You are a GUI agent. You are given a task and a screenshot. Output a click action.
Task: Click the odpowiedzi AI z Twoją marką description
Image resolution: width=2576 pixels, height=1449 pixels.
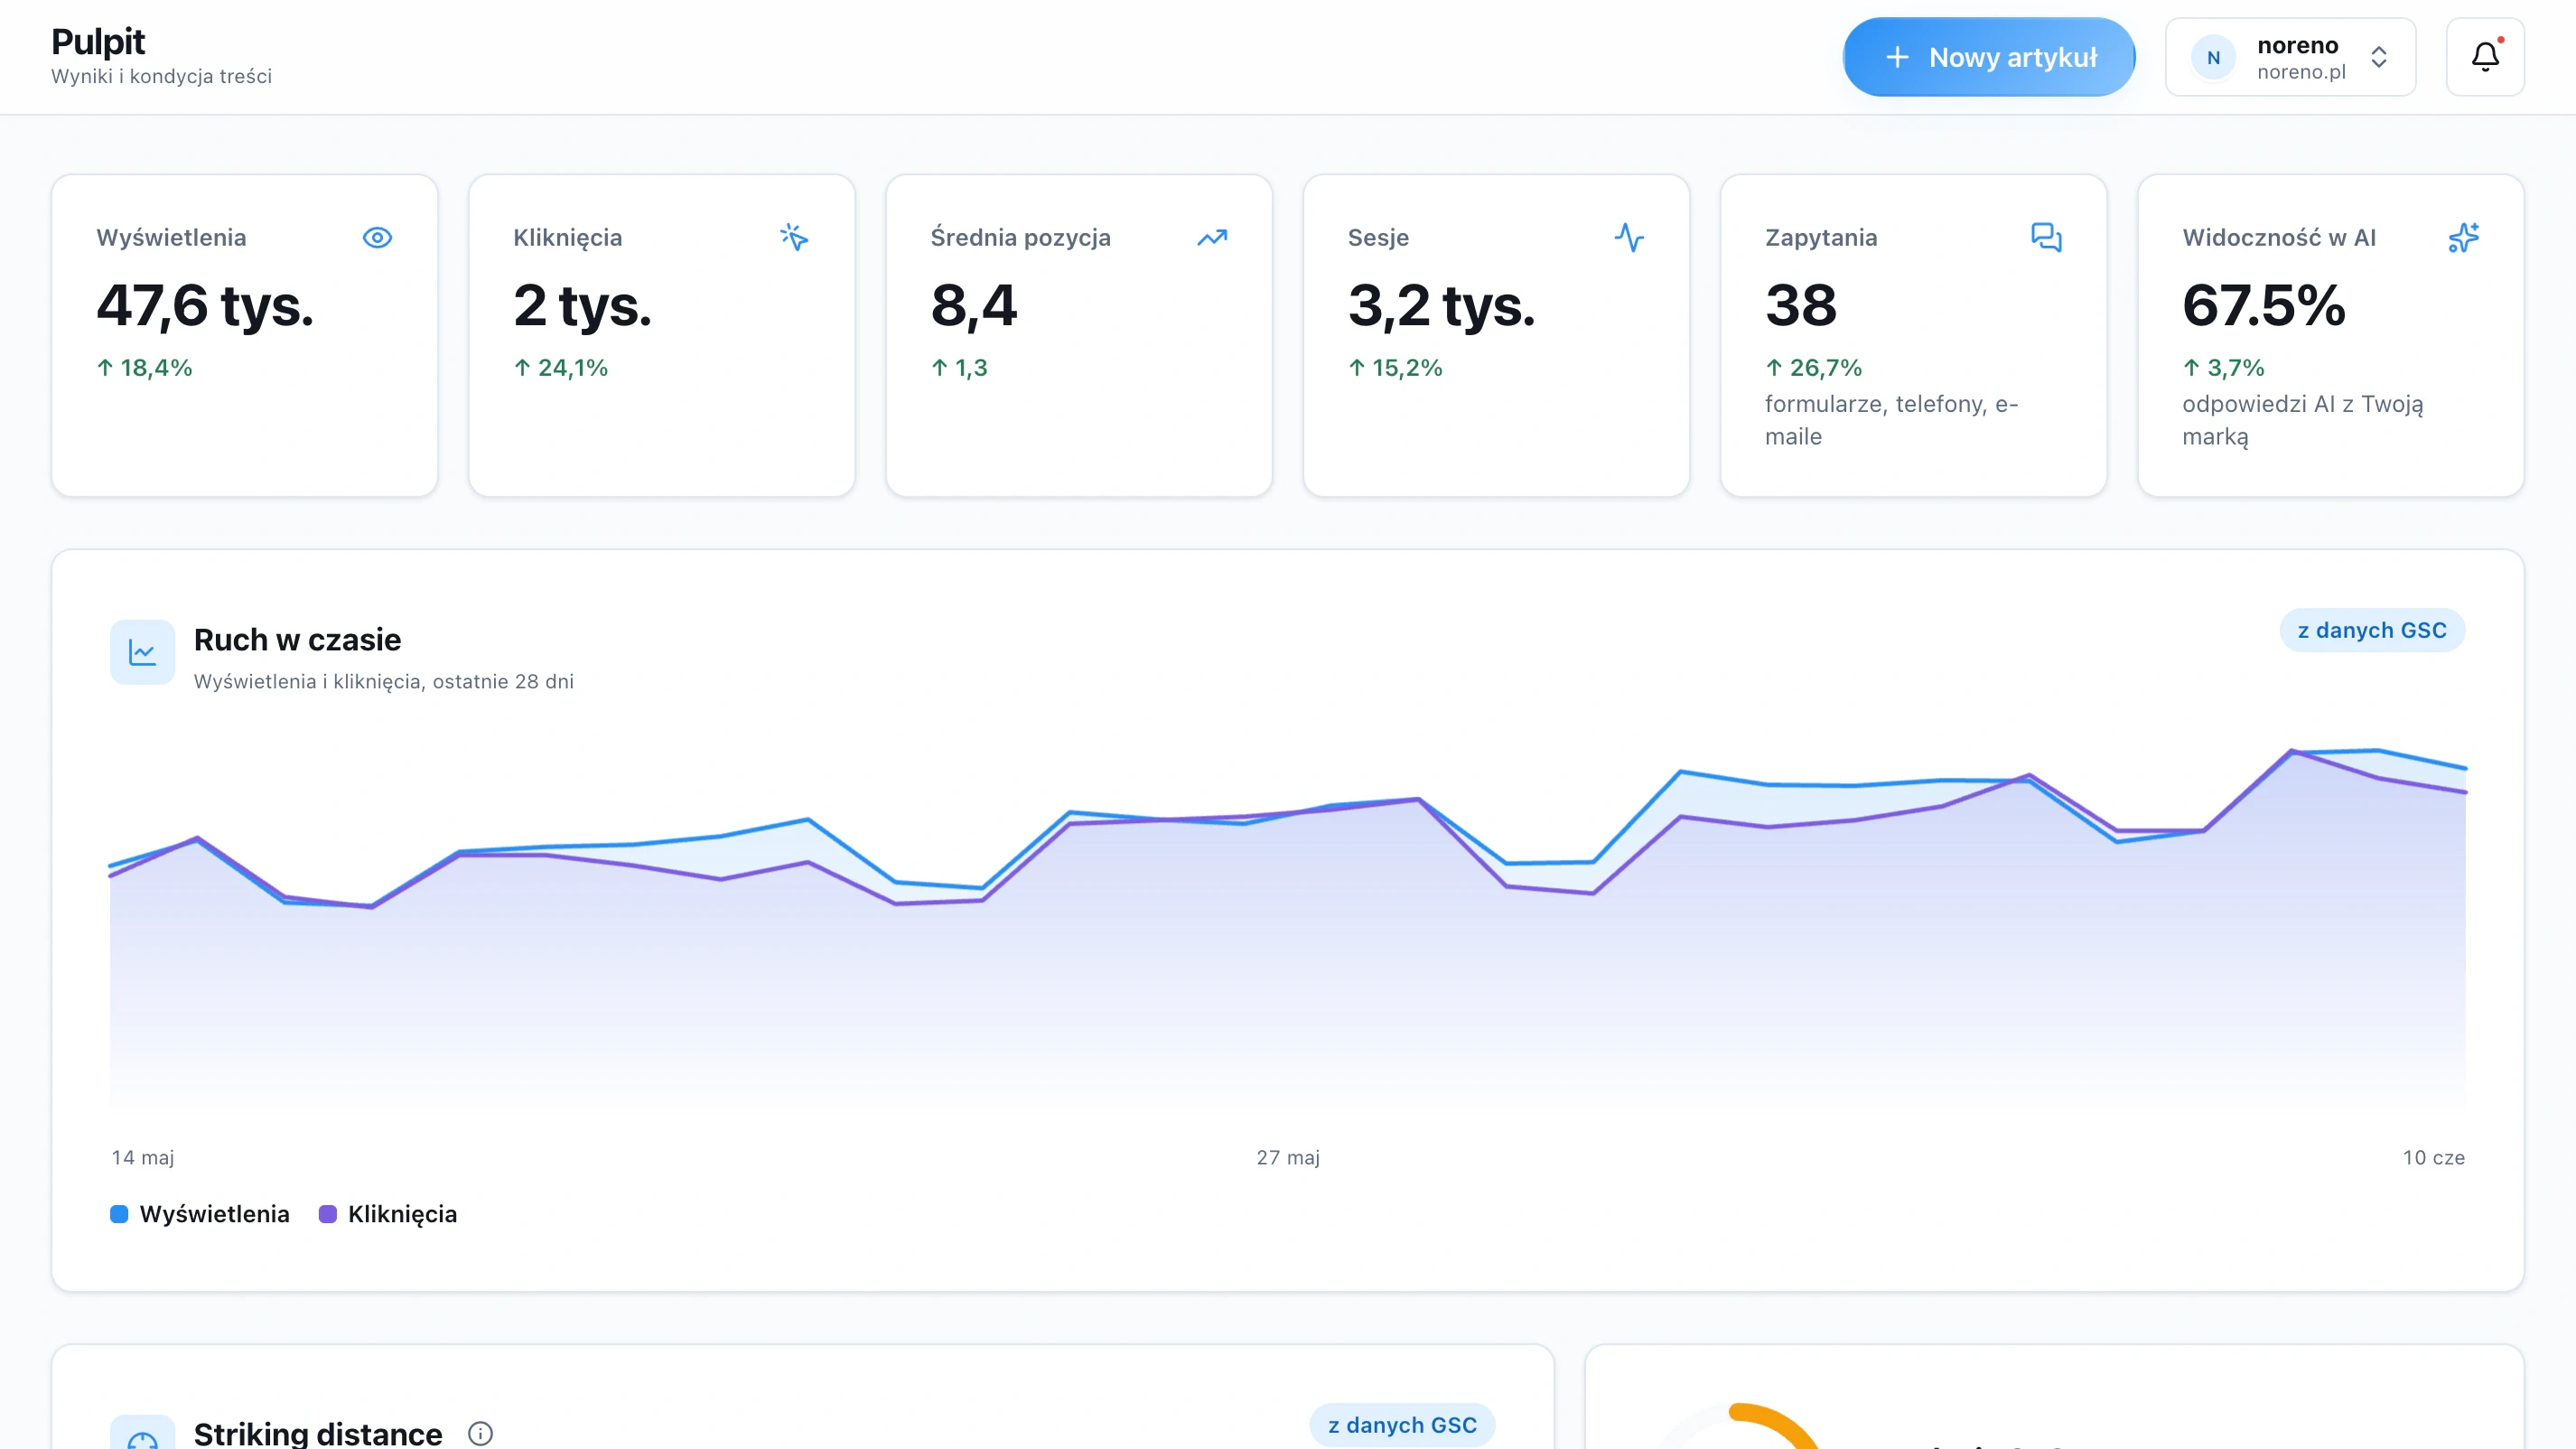[x=2302, y=420]
